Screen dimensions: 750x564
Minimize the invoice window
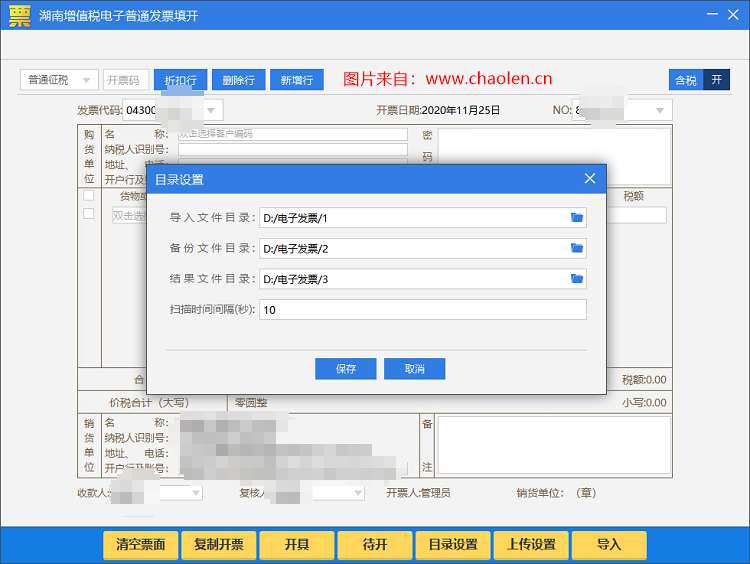tap(712, 14)
